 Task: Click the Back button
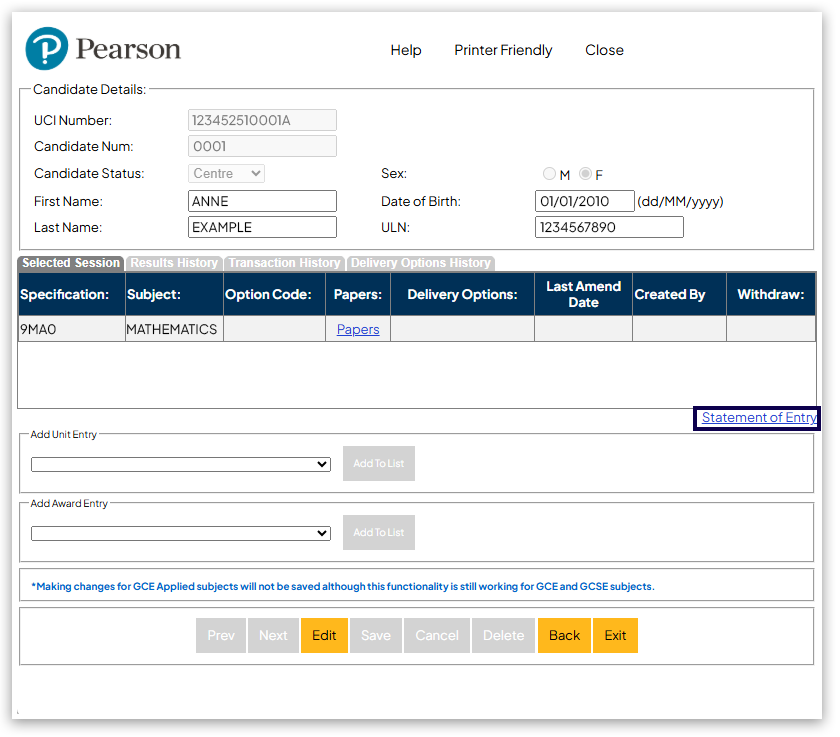coord(564,635)
